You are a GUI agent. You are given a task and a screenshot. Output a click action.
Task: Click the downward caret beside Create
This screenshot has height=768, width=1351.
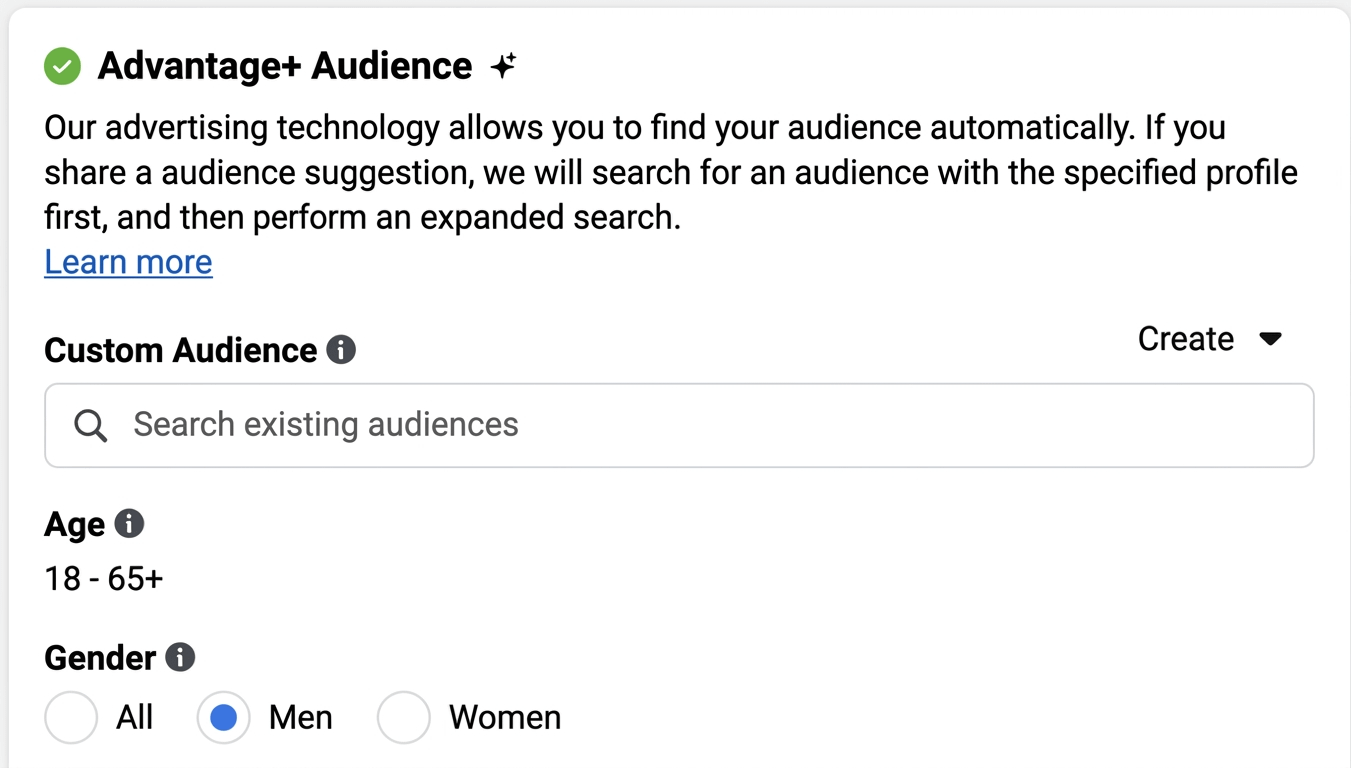coord(1270,339)
